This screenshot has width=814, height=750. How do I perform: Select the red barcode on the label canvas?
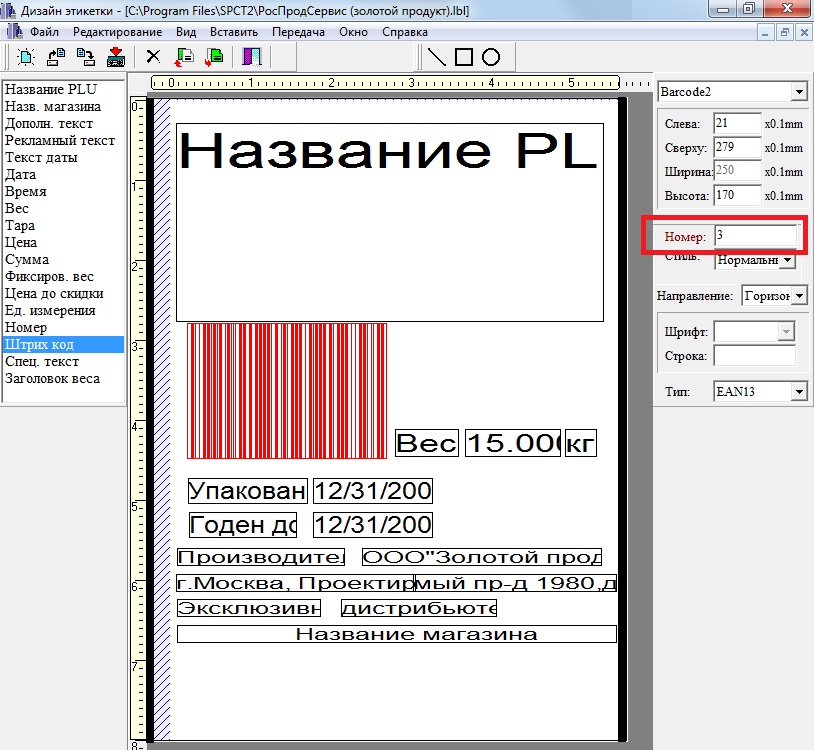coord(287,390)
